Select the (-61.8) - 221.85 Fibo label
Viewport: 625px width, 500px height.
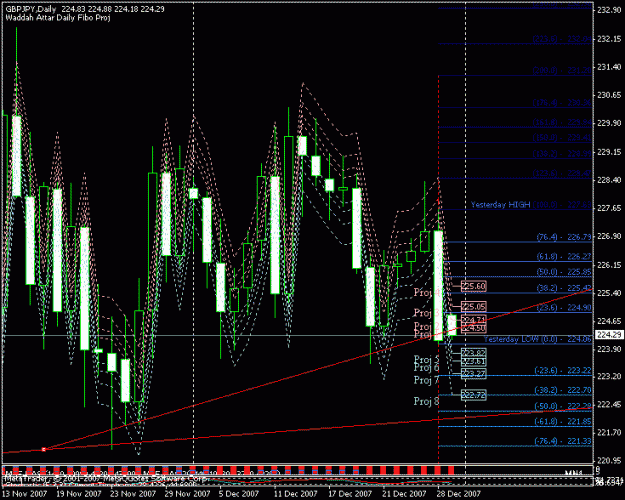[563, 421]
